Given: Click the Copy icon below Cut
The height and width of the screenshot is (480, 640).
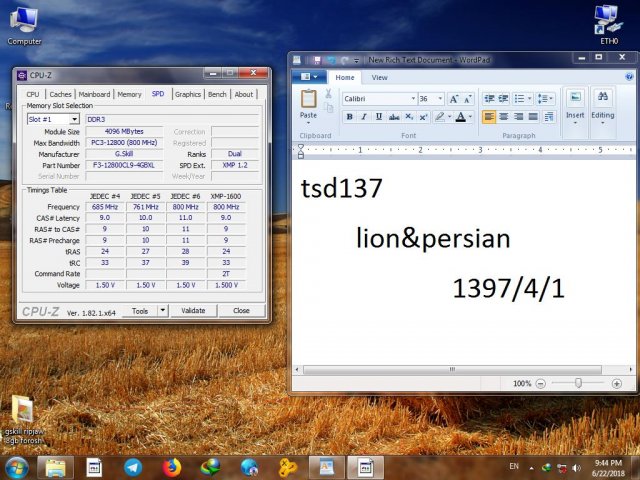Looking at the screenshot, I should (329, 108).
